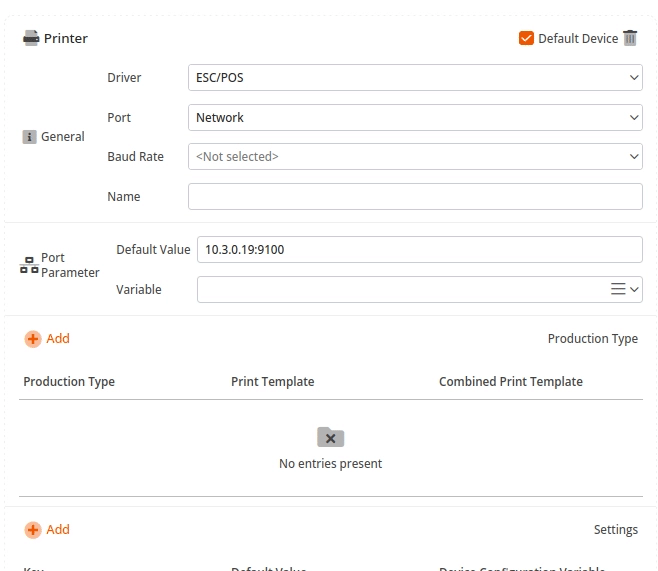Open the Baud Rate dropdown
Image resolution: width=658 pixels, height=571 pixels.
coord(414,157)
